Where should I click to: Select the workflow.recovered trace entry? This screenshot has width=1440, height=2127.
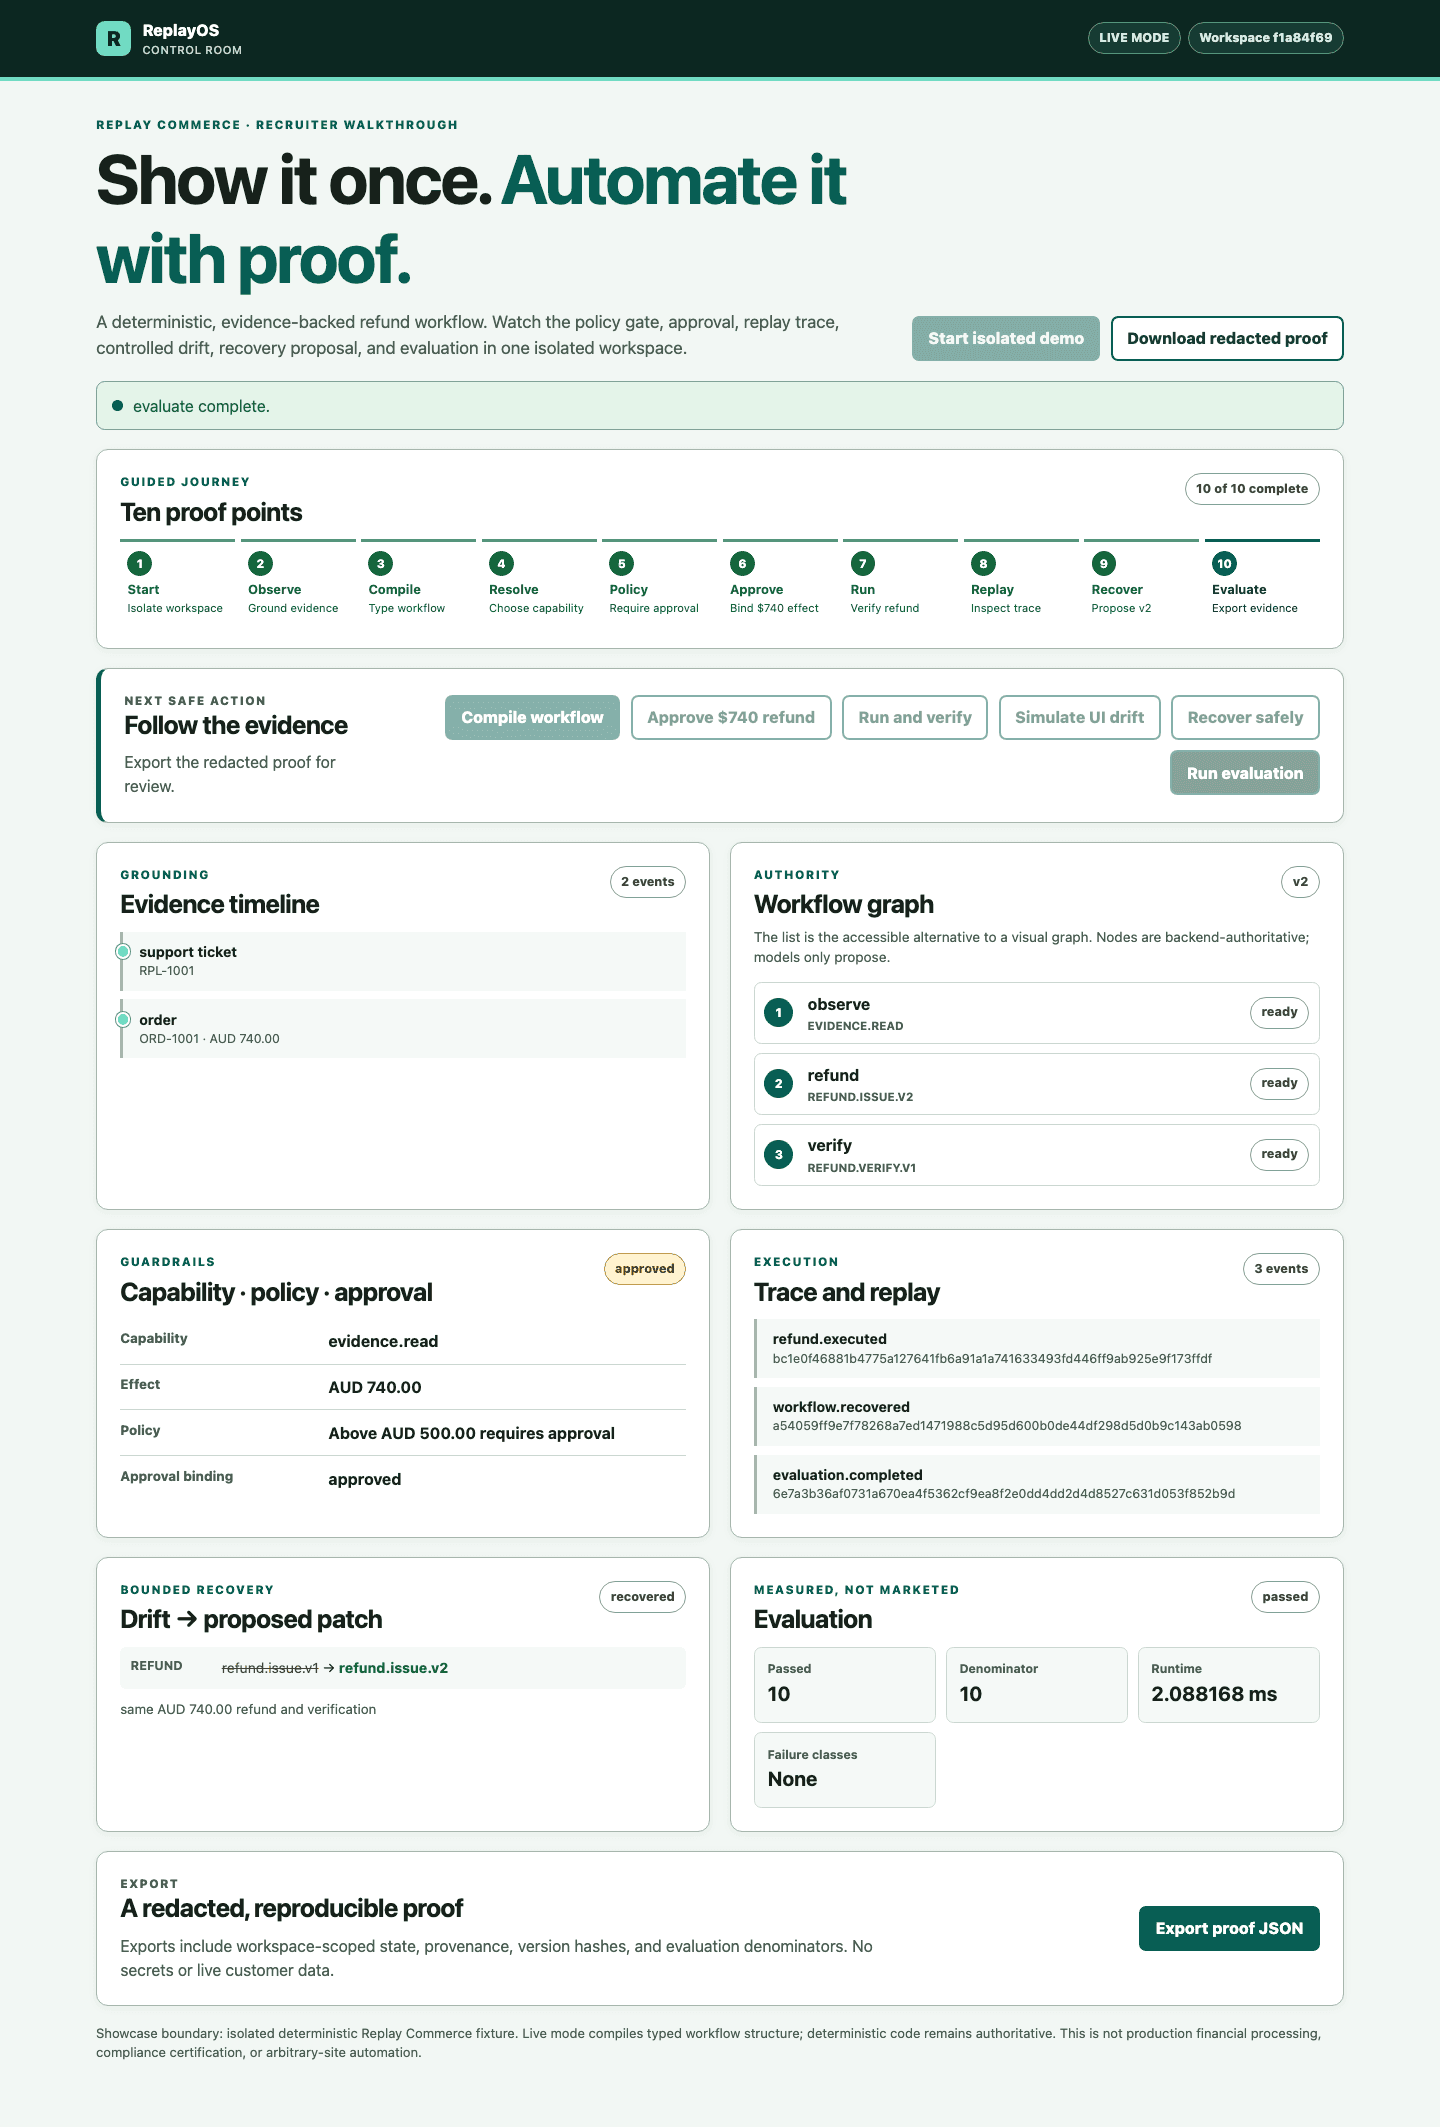pos(1037,1416)
